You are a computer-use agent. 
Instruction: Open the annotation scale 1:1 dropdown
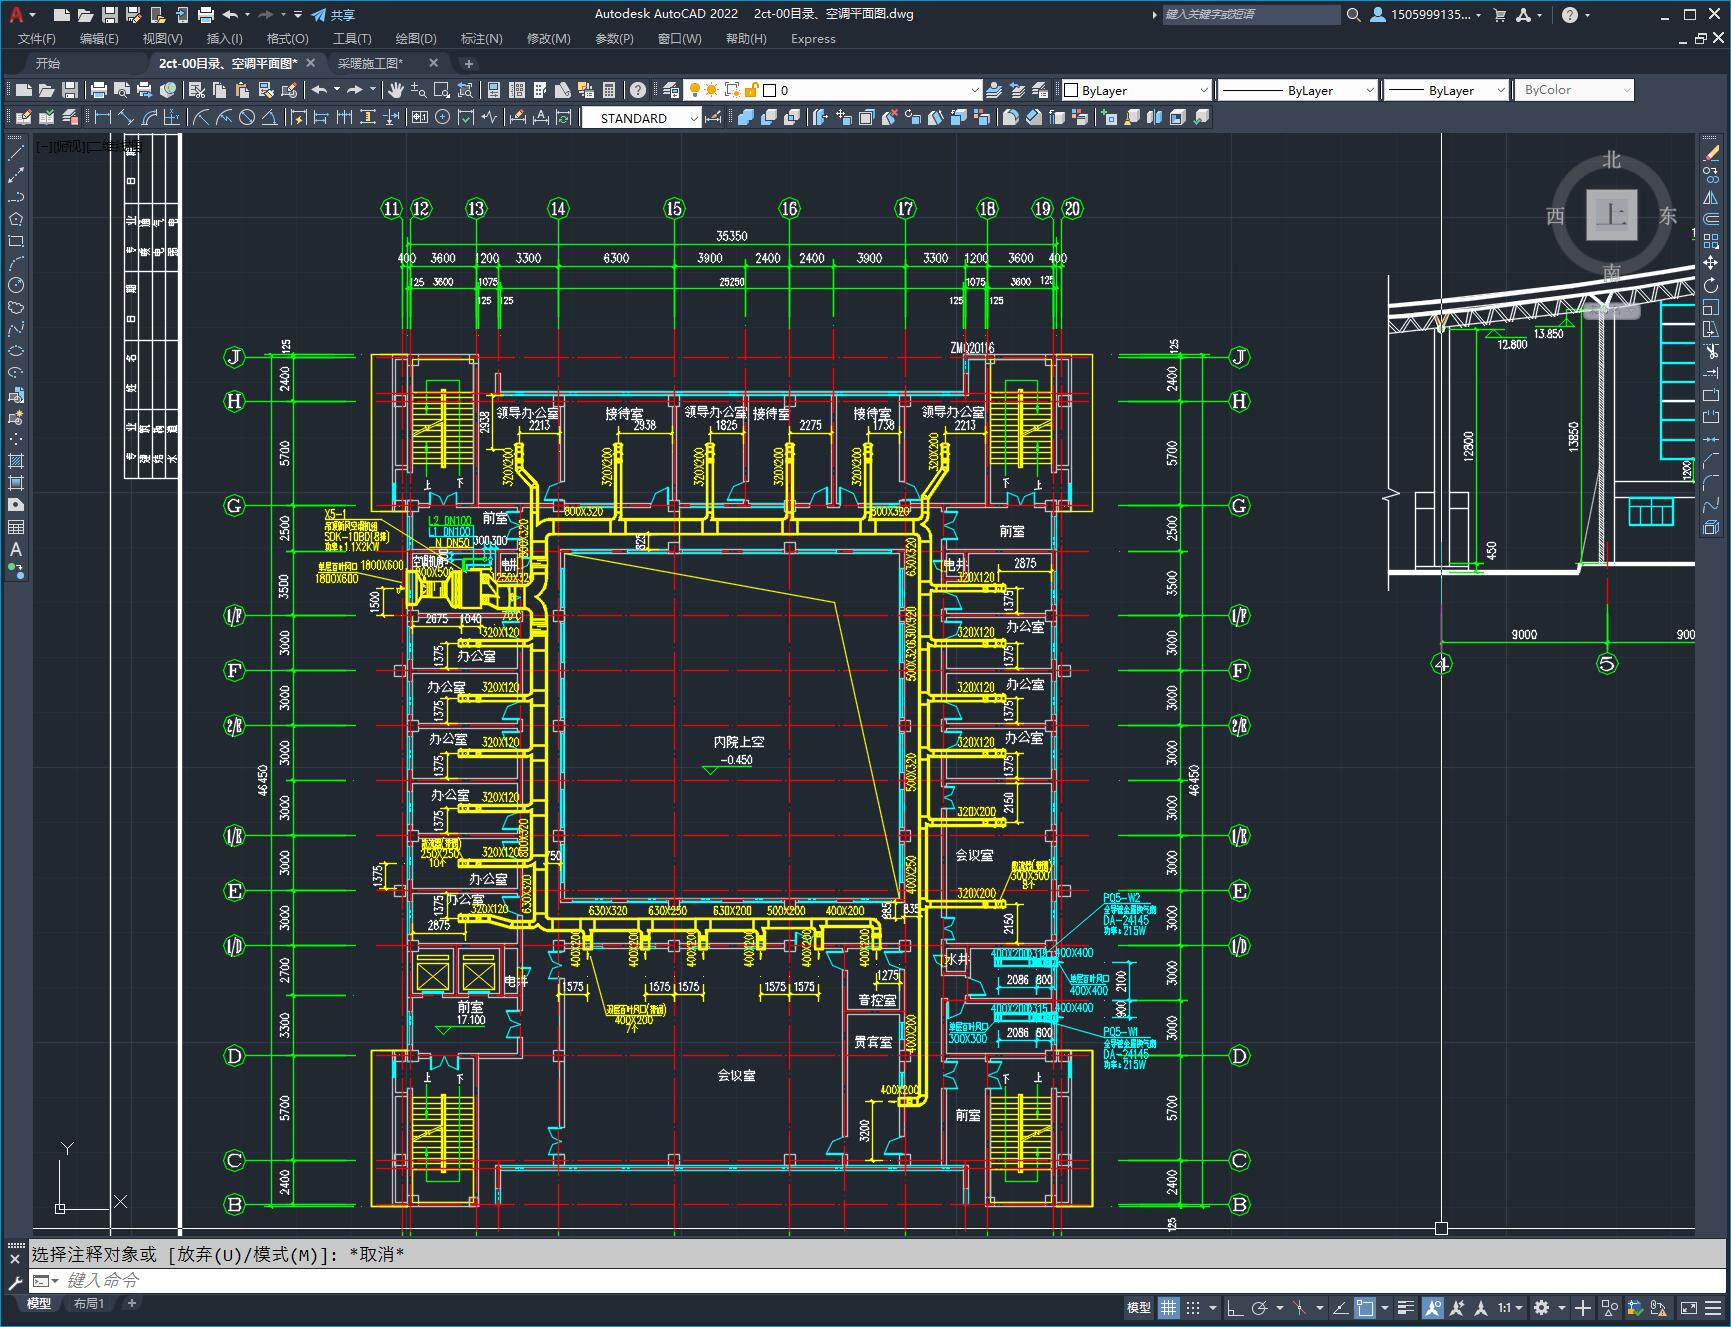tap(1511, 1307)
